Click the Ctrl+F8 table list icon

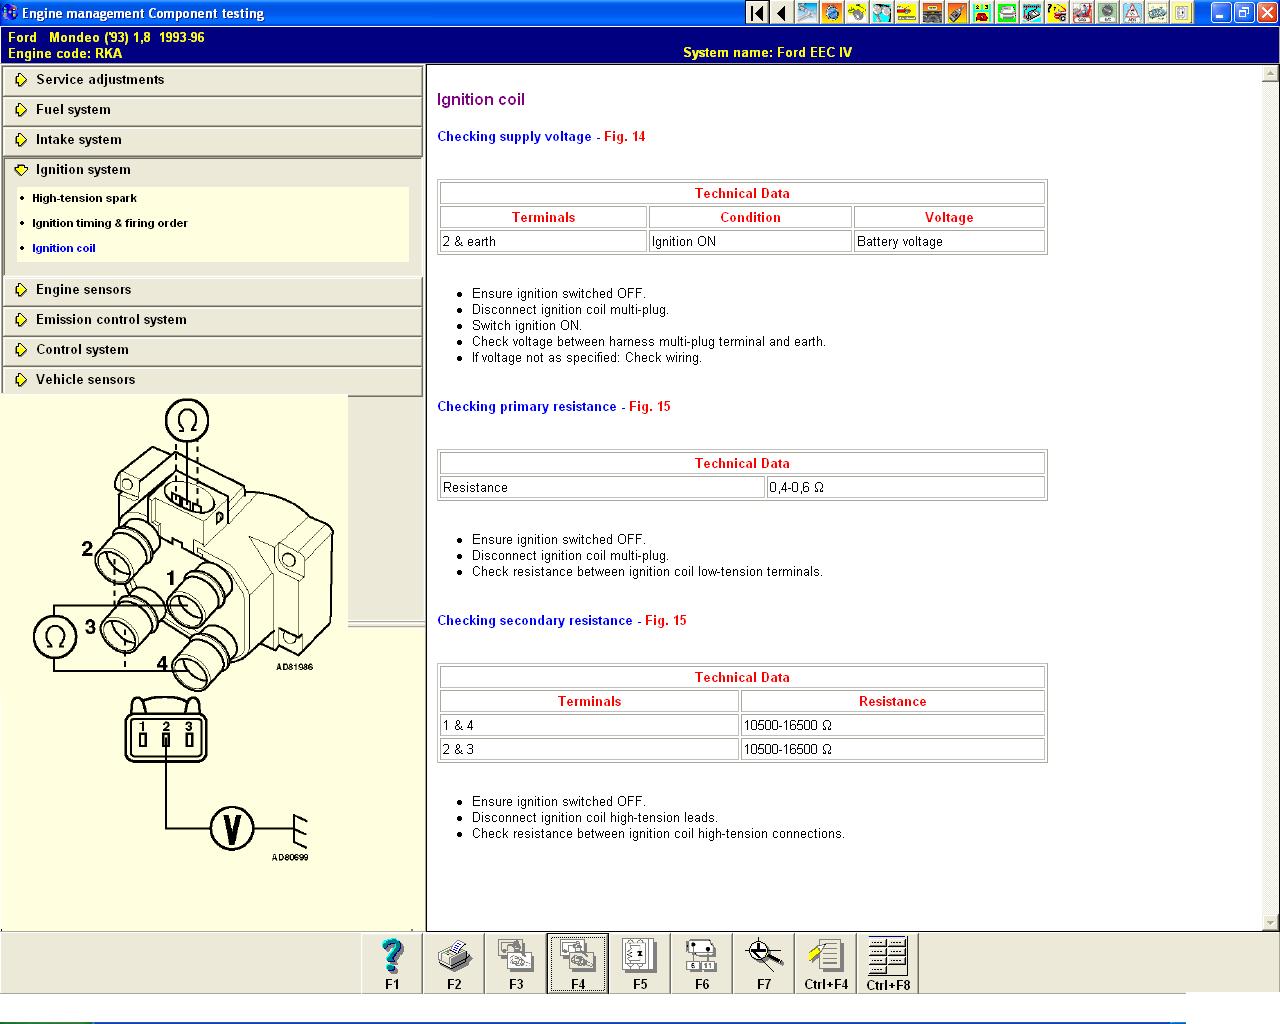(888, 963)
